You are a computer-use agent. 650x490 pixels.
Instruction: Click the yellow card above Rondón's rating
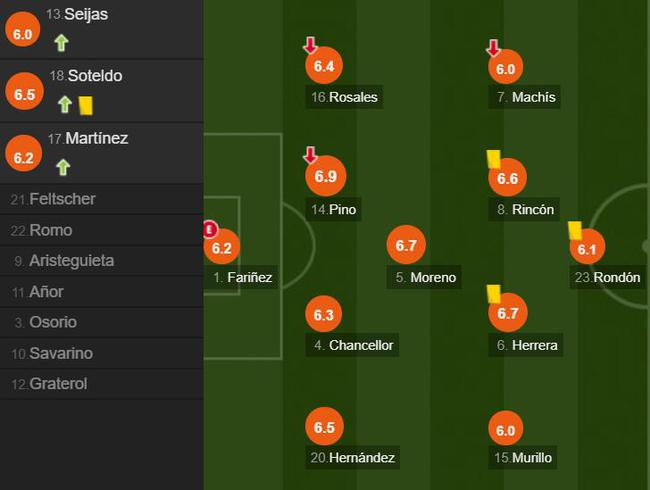coord(575,230)
